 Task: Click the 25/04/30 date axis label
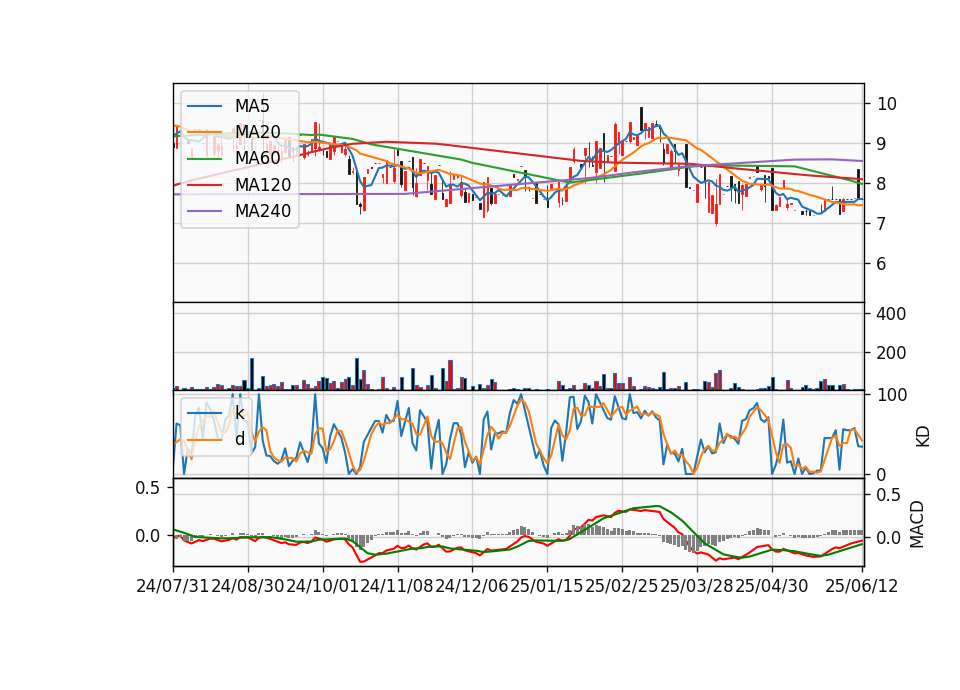[771, 586]
